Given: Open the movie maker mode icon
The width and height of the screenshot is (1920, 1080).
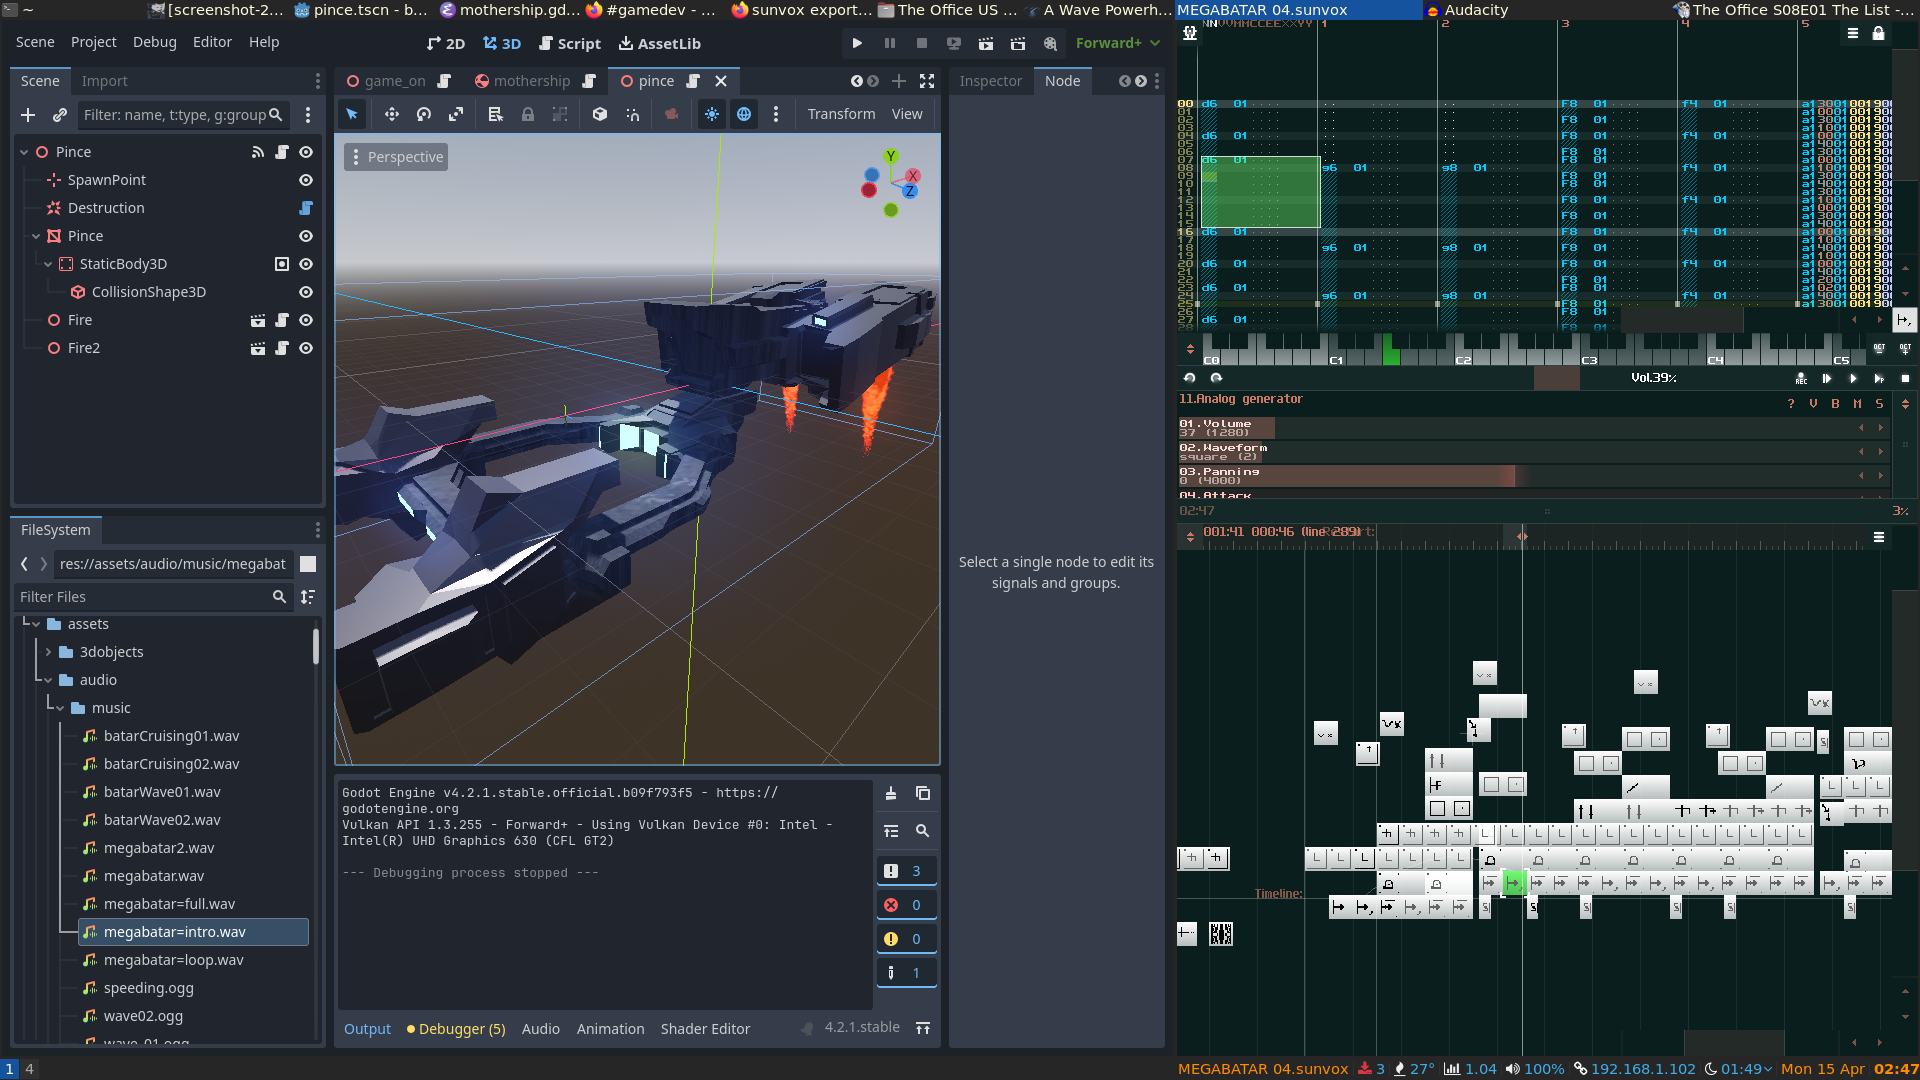Looking at the screenshot, I should [1050, 43].
